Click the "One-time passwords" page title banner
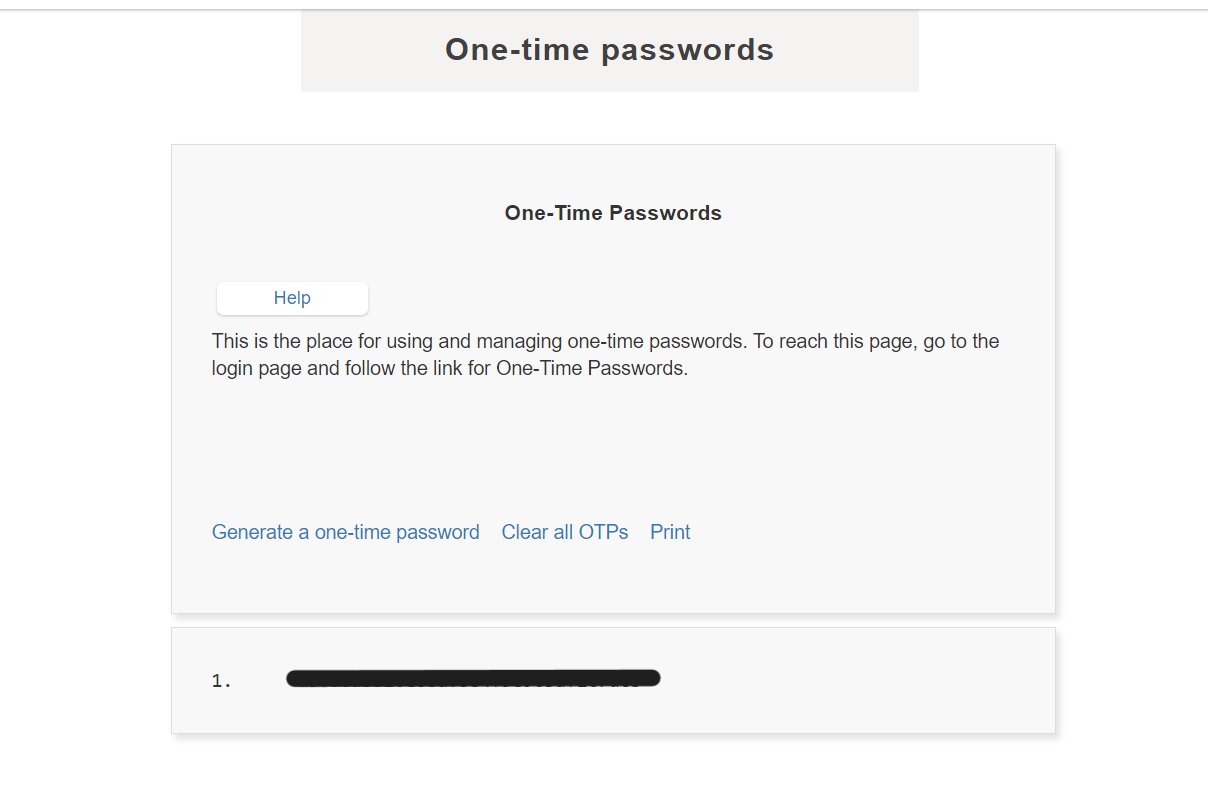Viewport: 1208px width, 798px height. pos(609,49)
